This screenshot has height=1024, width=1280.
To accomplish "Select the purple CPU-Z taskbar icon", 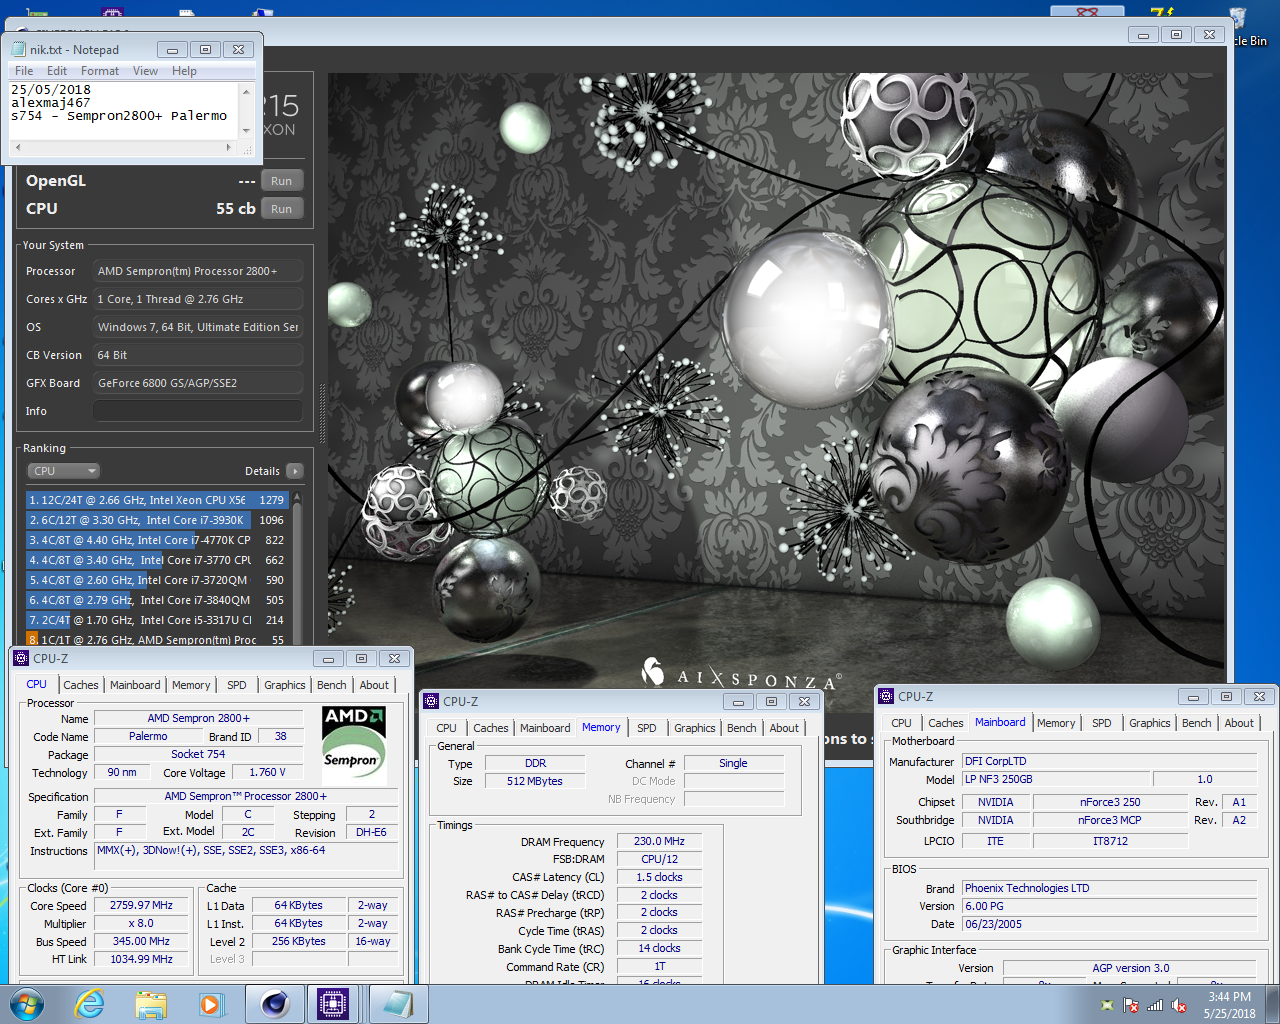I will pyautogui.click(x=333, y=1004).
